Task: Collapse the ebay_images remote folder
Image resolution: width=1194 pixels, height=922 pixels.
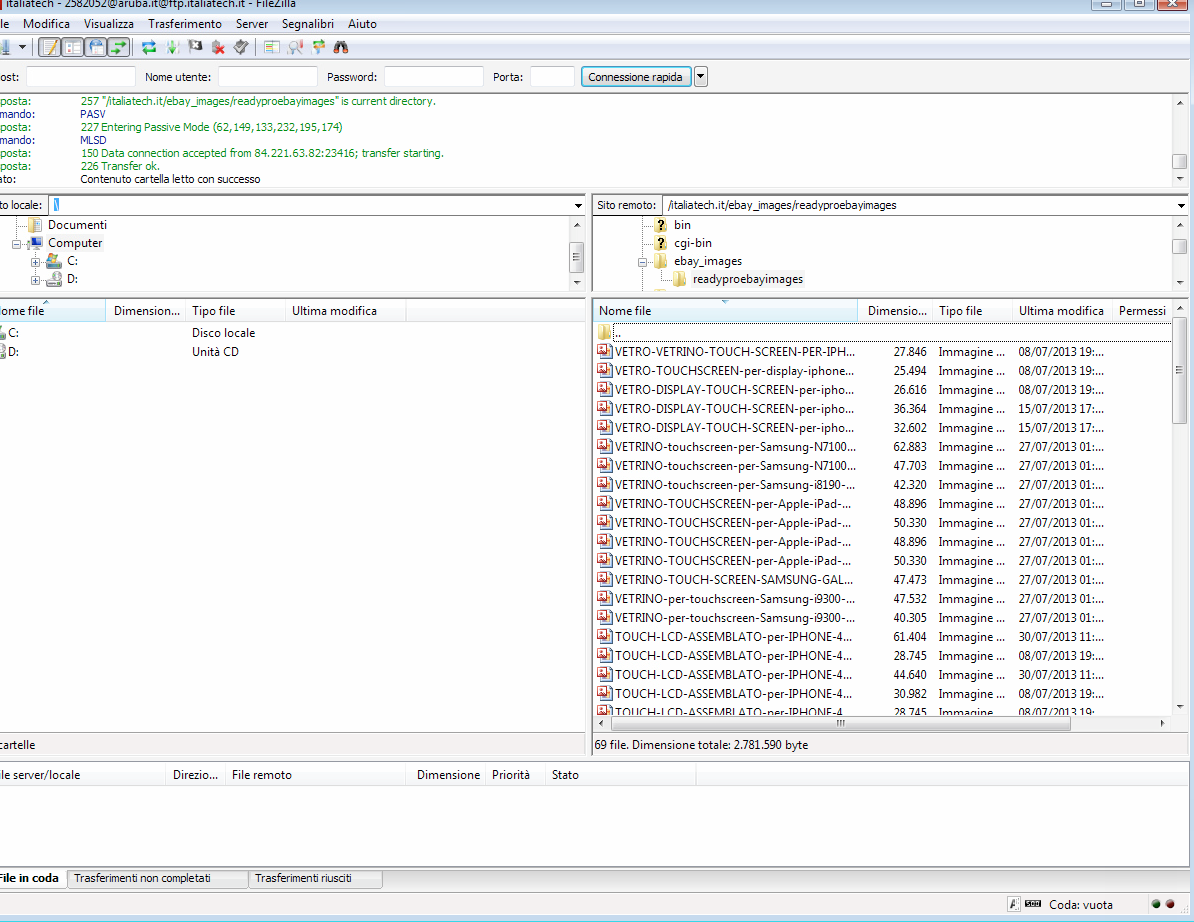Action: click(x=642, y=262)
